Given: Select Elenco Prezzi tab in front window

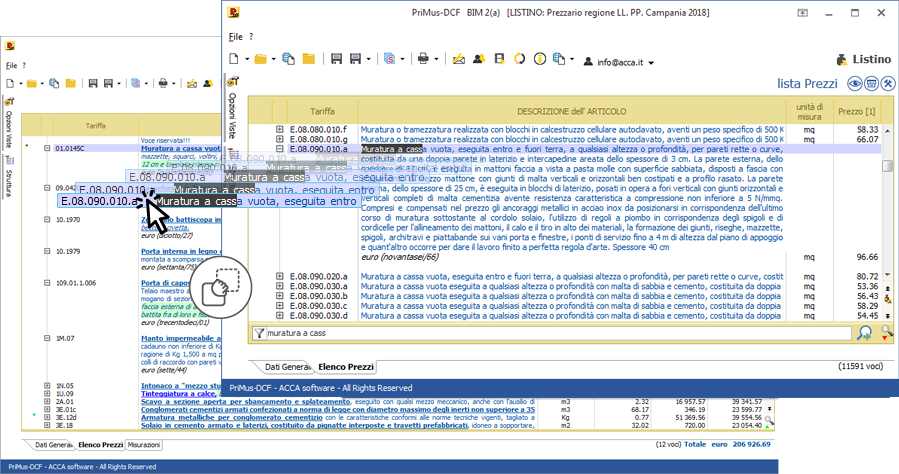Looking at the screenshot, I should click(x=346, y=367).
